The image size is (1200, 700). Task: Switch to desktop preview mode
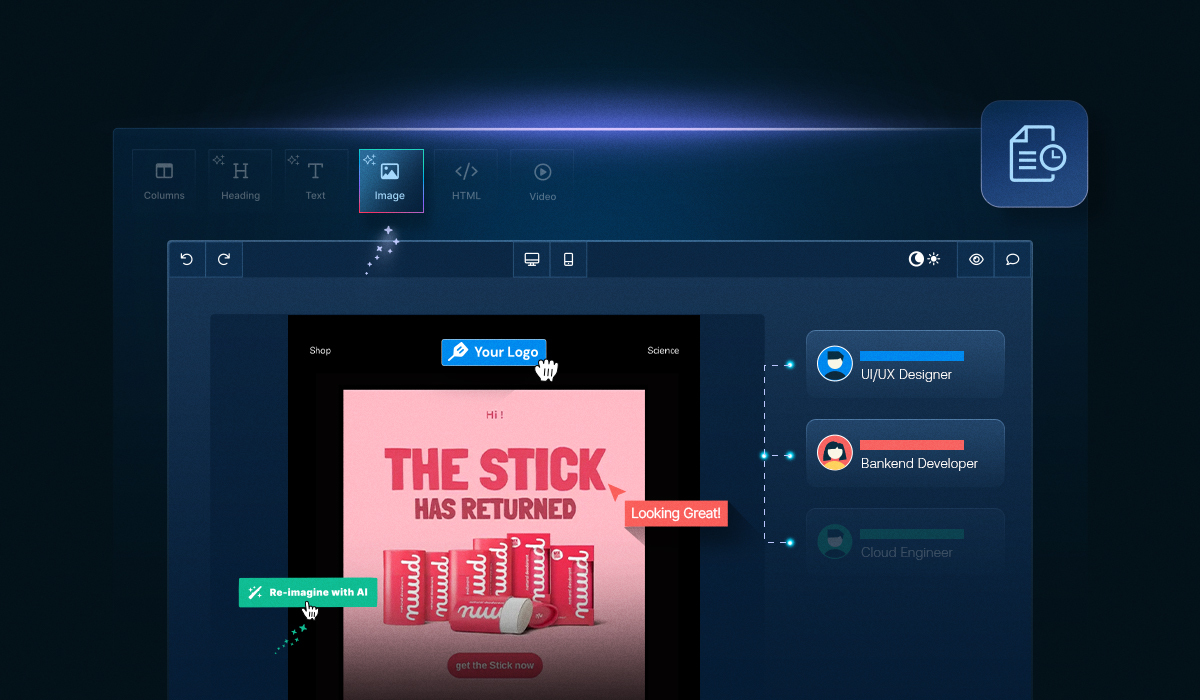coord(530,259)
